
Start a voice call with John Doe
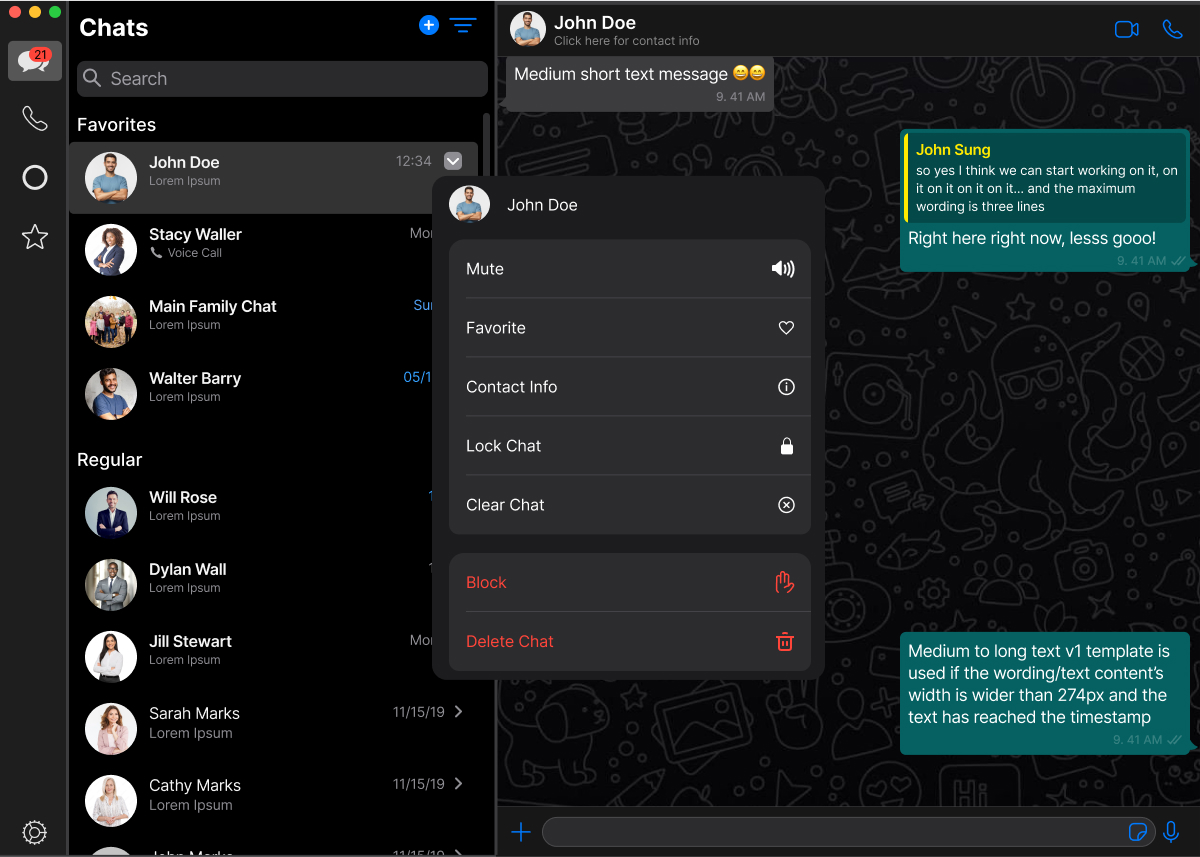point(1172,29)
